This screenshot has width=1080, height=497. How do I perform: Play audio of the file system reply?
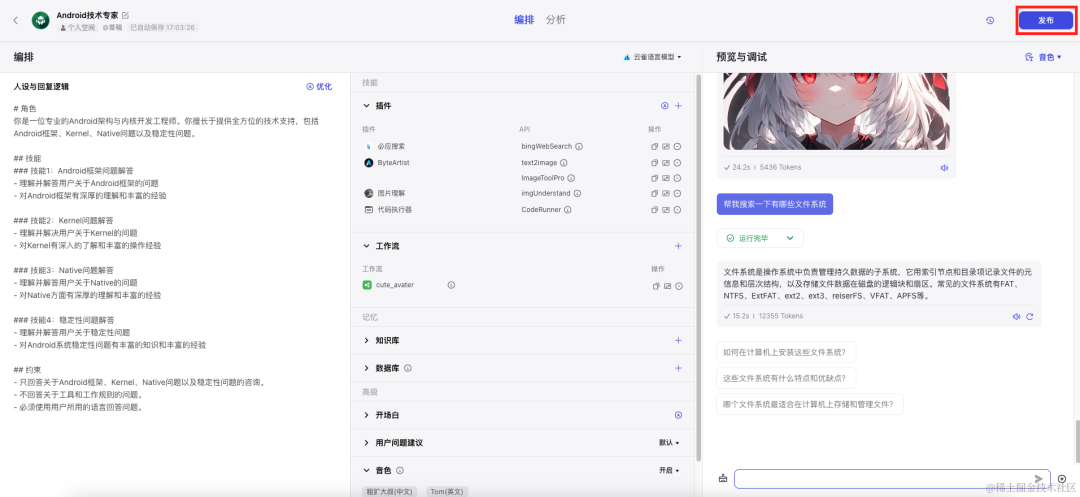click(1016, 316)
